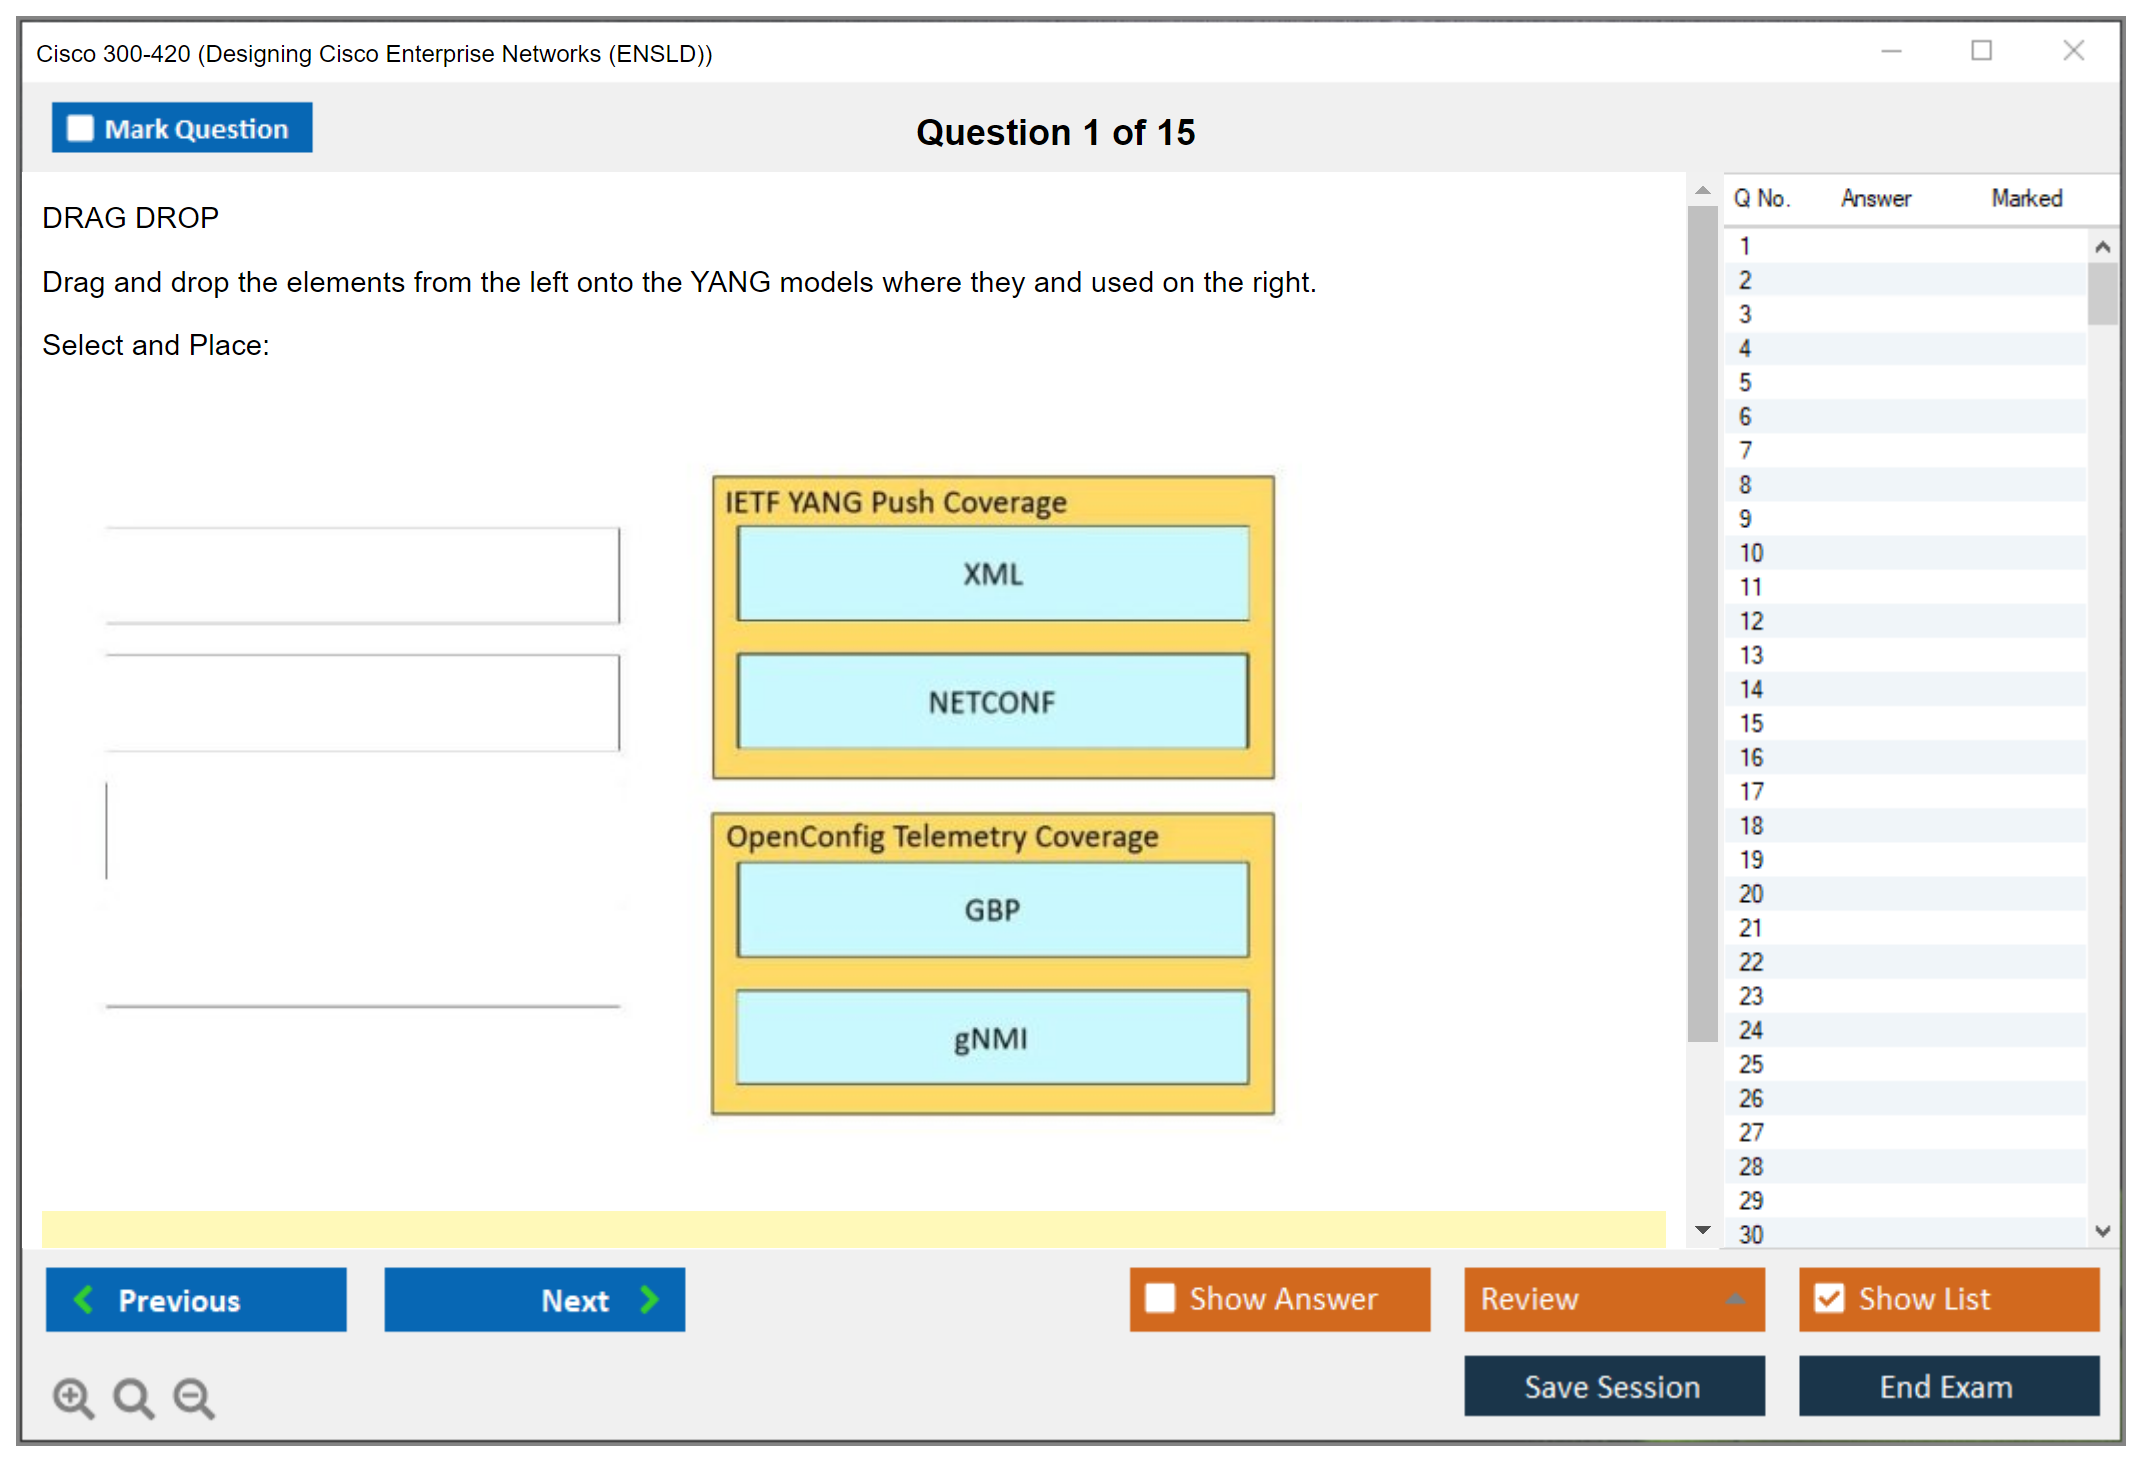Select the NETCONF drop target box
Image resolution: width=2150 pixels, height=1470 pixels.
[992, 701]
